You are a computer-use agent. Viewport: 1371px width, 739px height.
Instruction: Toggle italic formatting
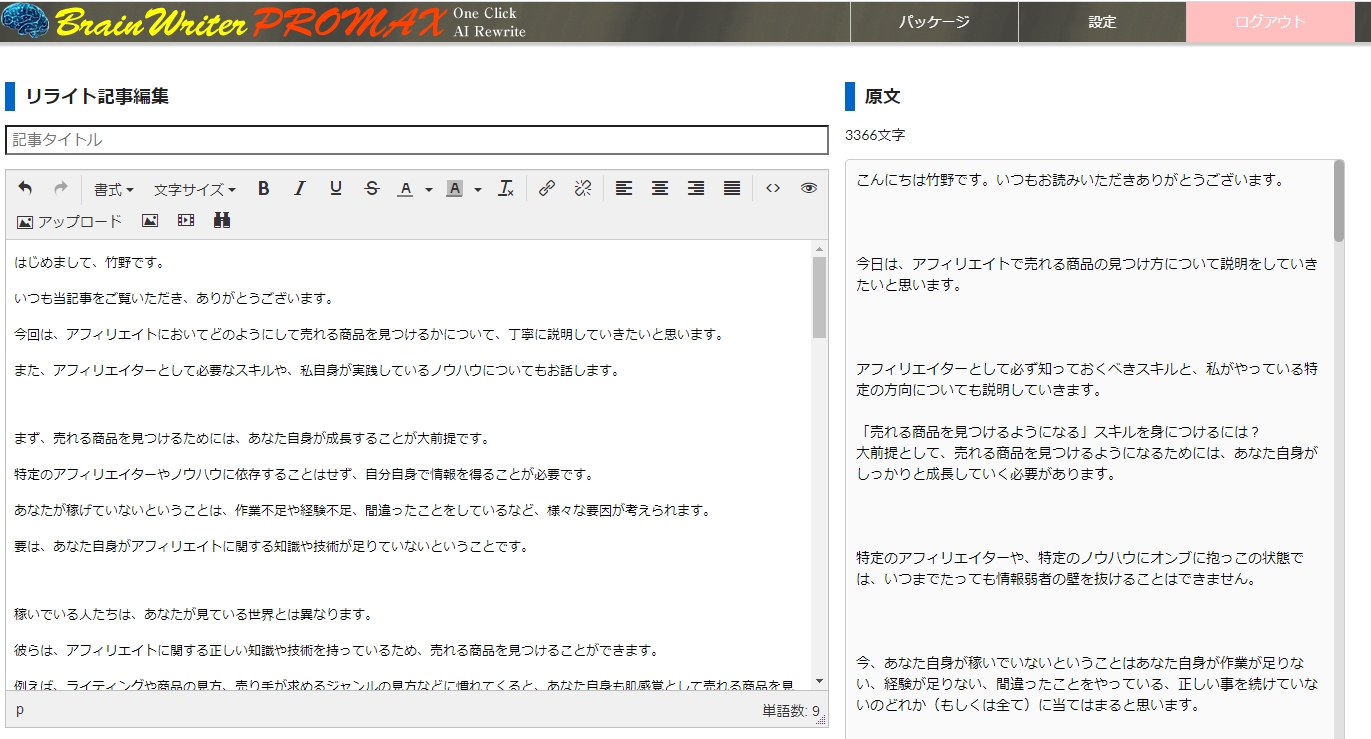299,189
